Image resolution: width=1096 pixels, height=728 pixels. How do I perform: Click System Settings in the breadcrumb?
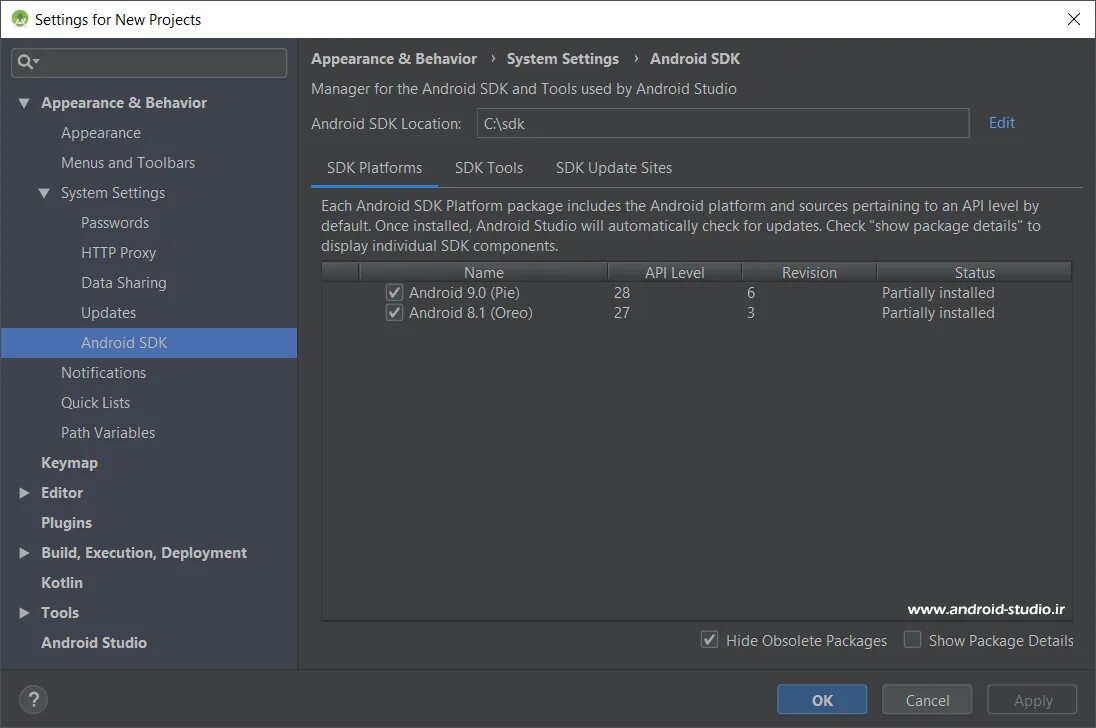pyautogui.click(x=563, y=59)
